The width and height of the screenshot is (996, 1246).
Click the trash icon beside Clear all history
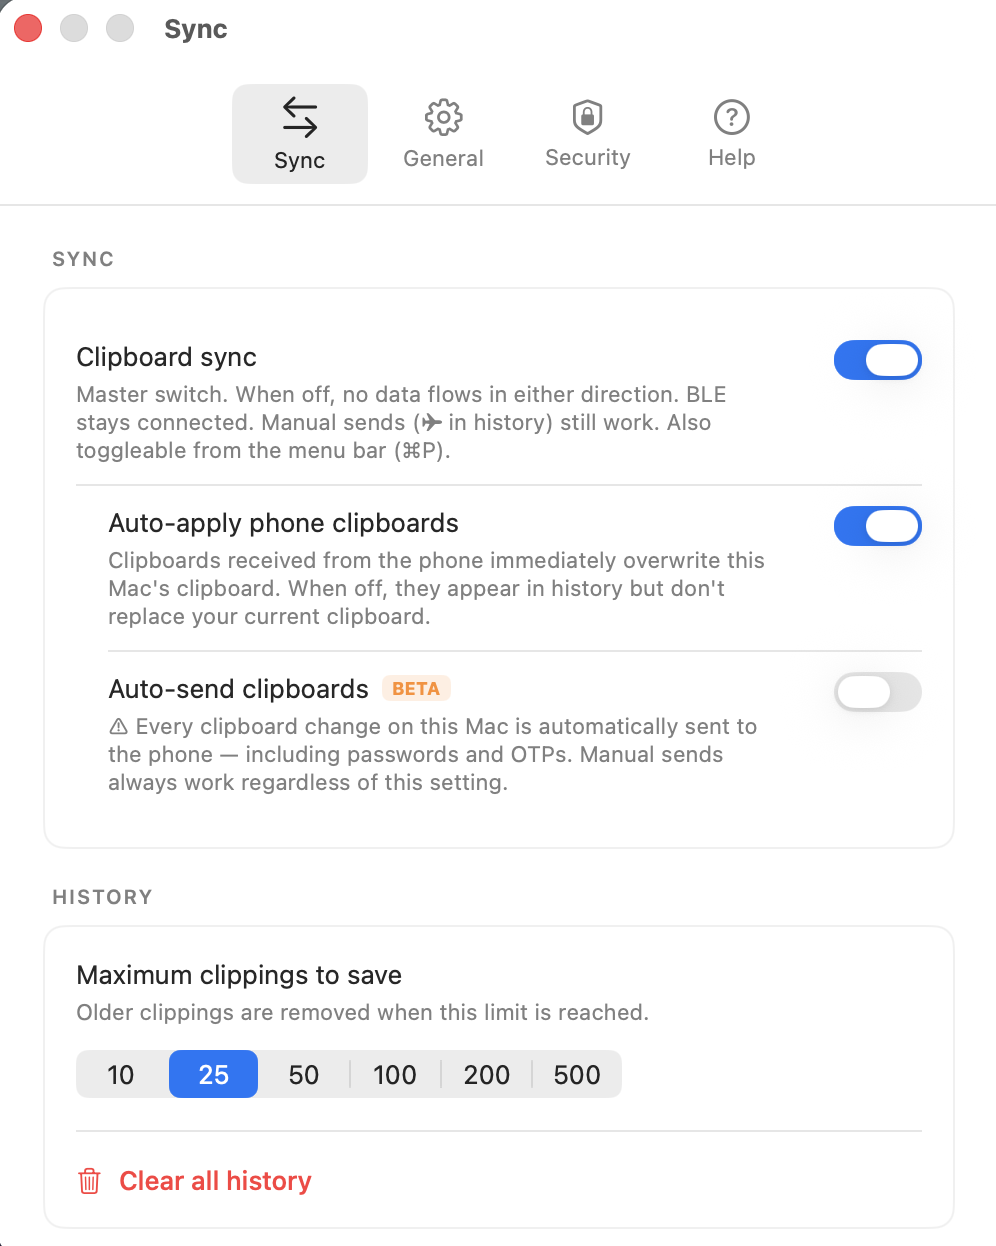pos(89,1181)
